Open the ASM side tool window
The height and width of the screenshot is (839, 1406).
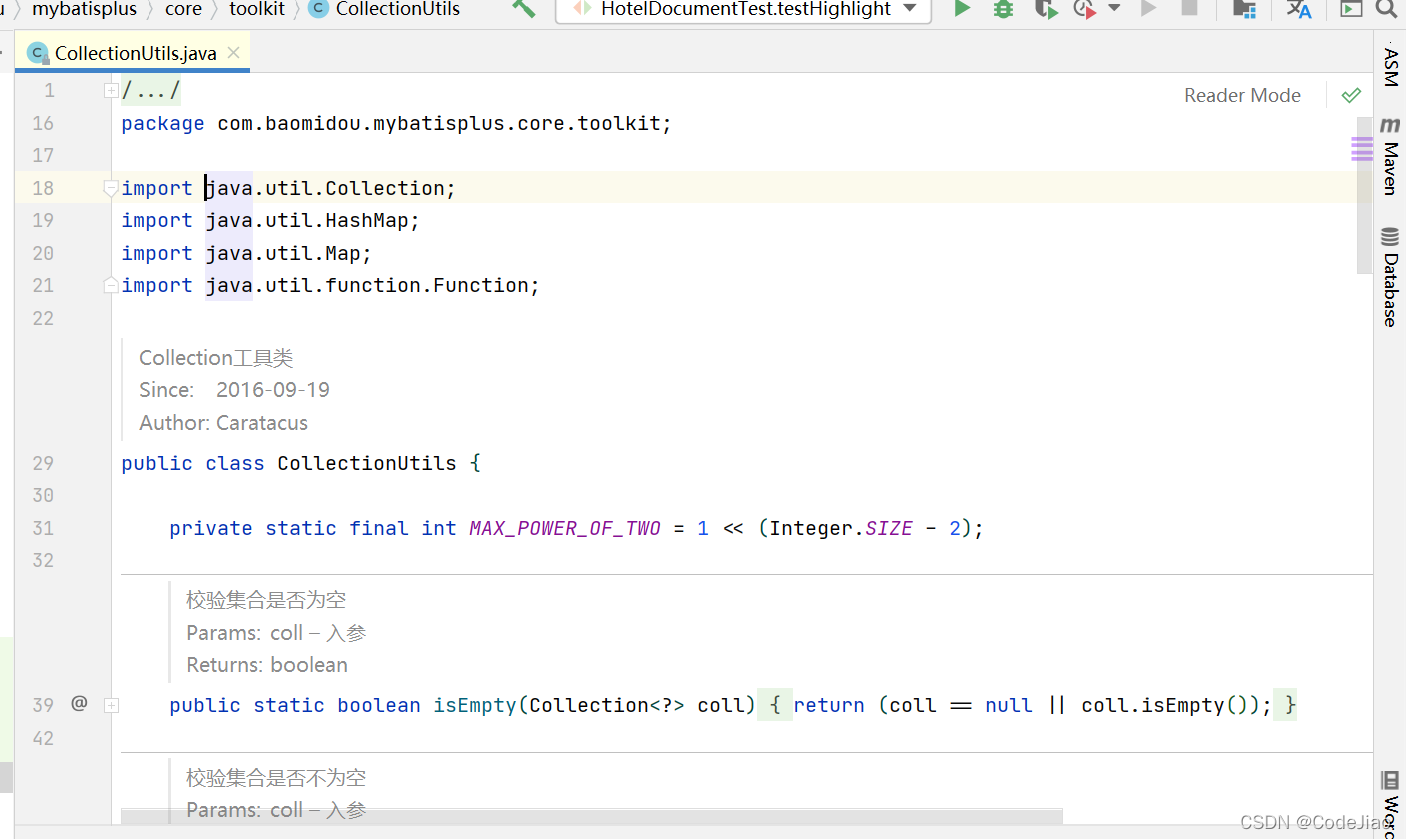coord(1390,66)
